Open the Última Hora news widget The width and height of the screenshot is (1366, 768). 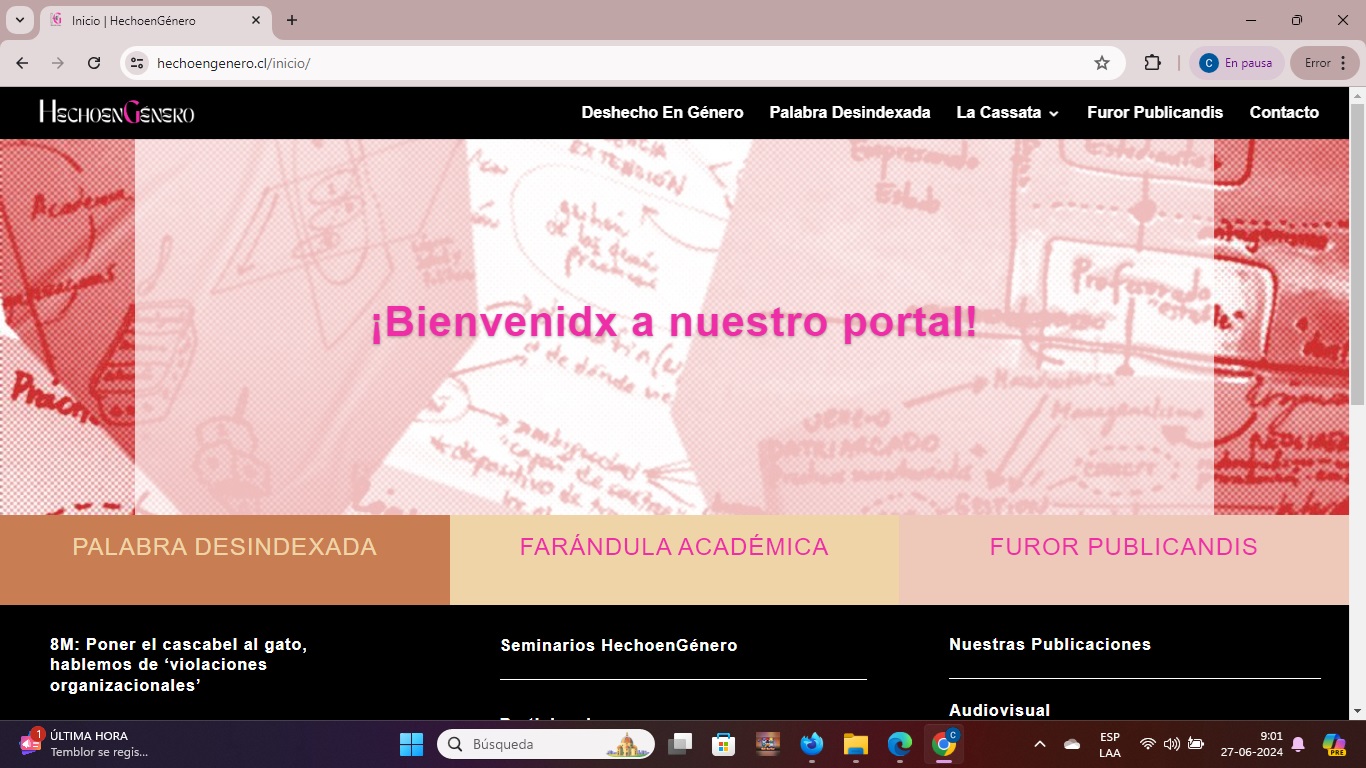(x=82, y=743)
